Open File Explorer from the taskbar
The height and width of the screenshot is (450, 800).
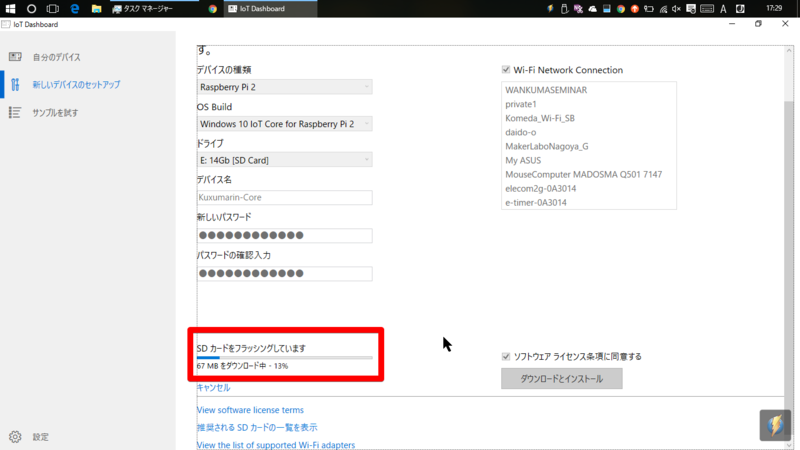[96, 8]
